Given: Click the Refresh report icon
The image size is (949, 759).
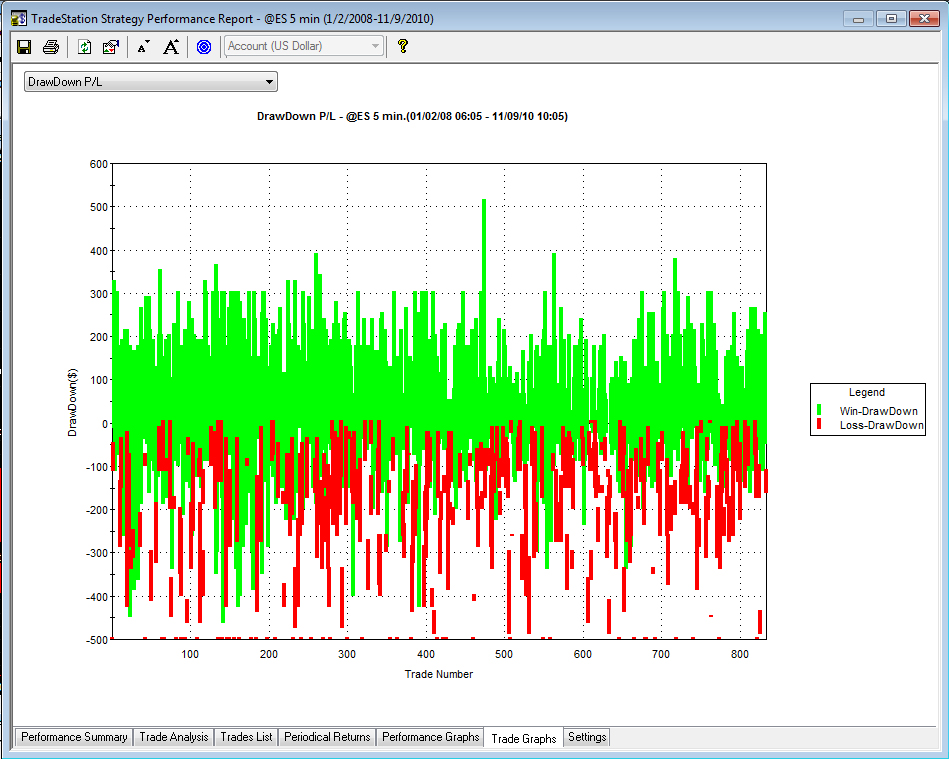Looking at the screenshot, I should point(84,47).
